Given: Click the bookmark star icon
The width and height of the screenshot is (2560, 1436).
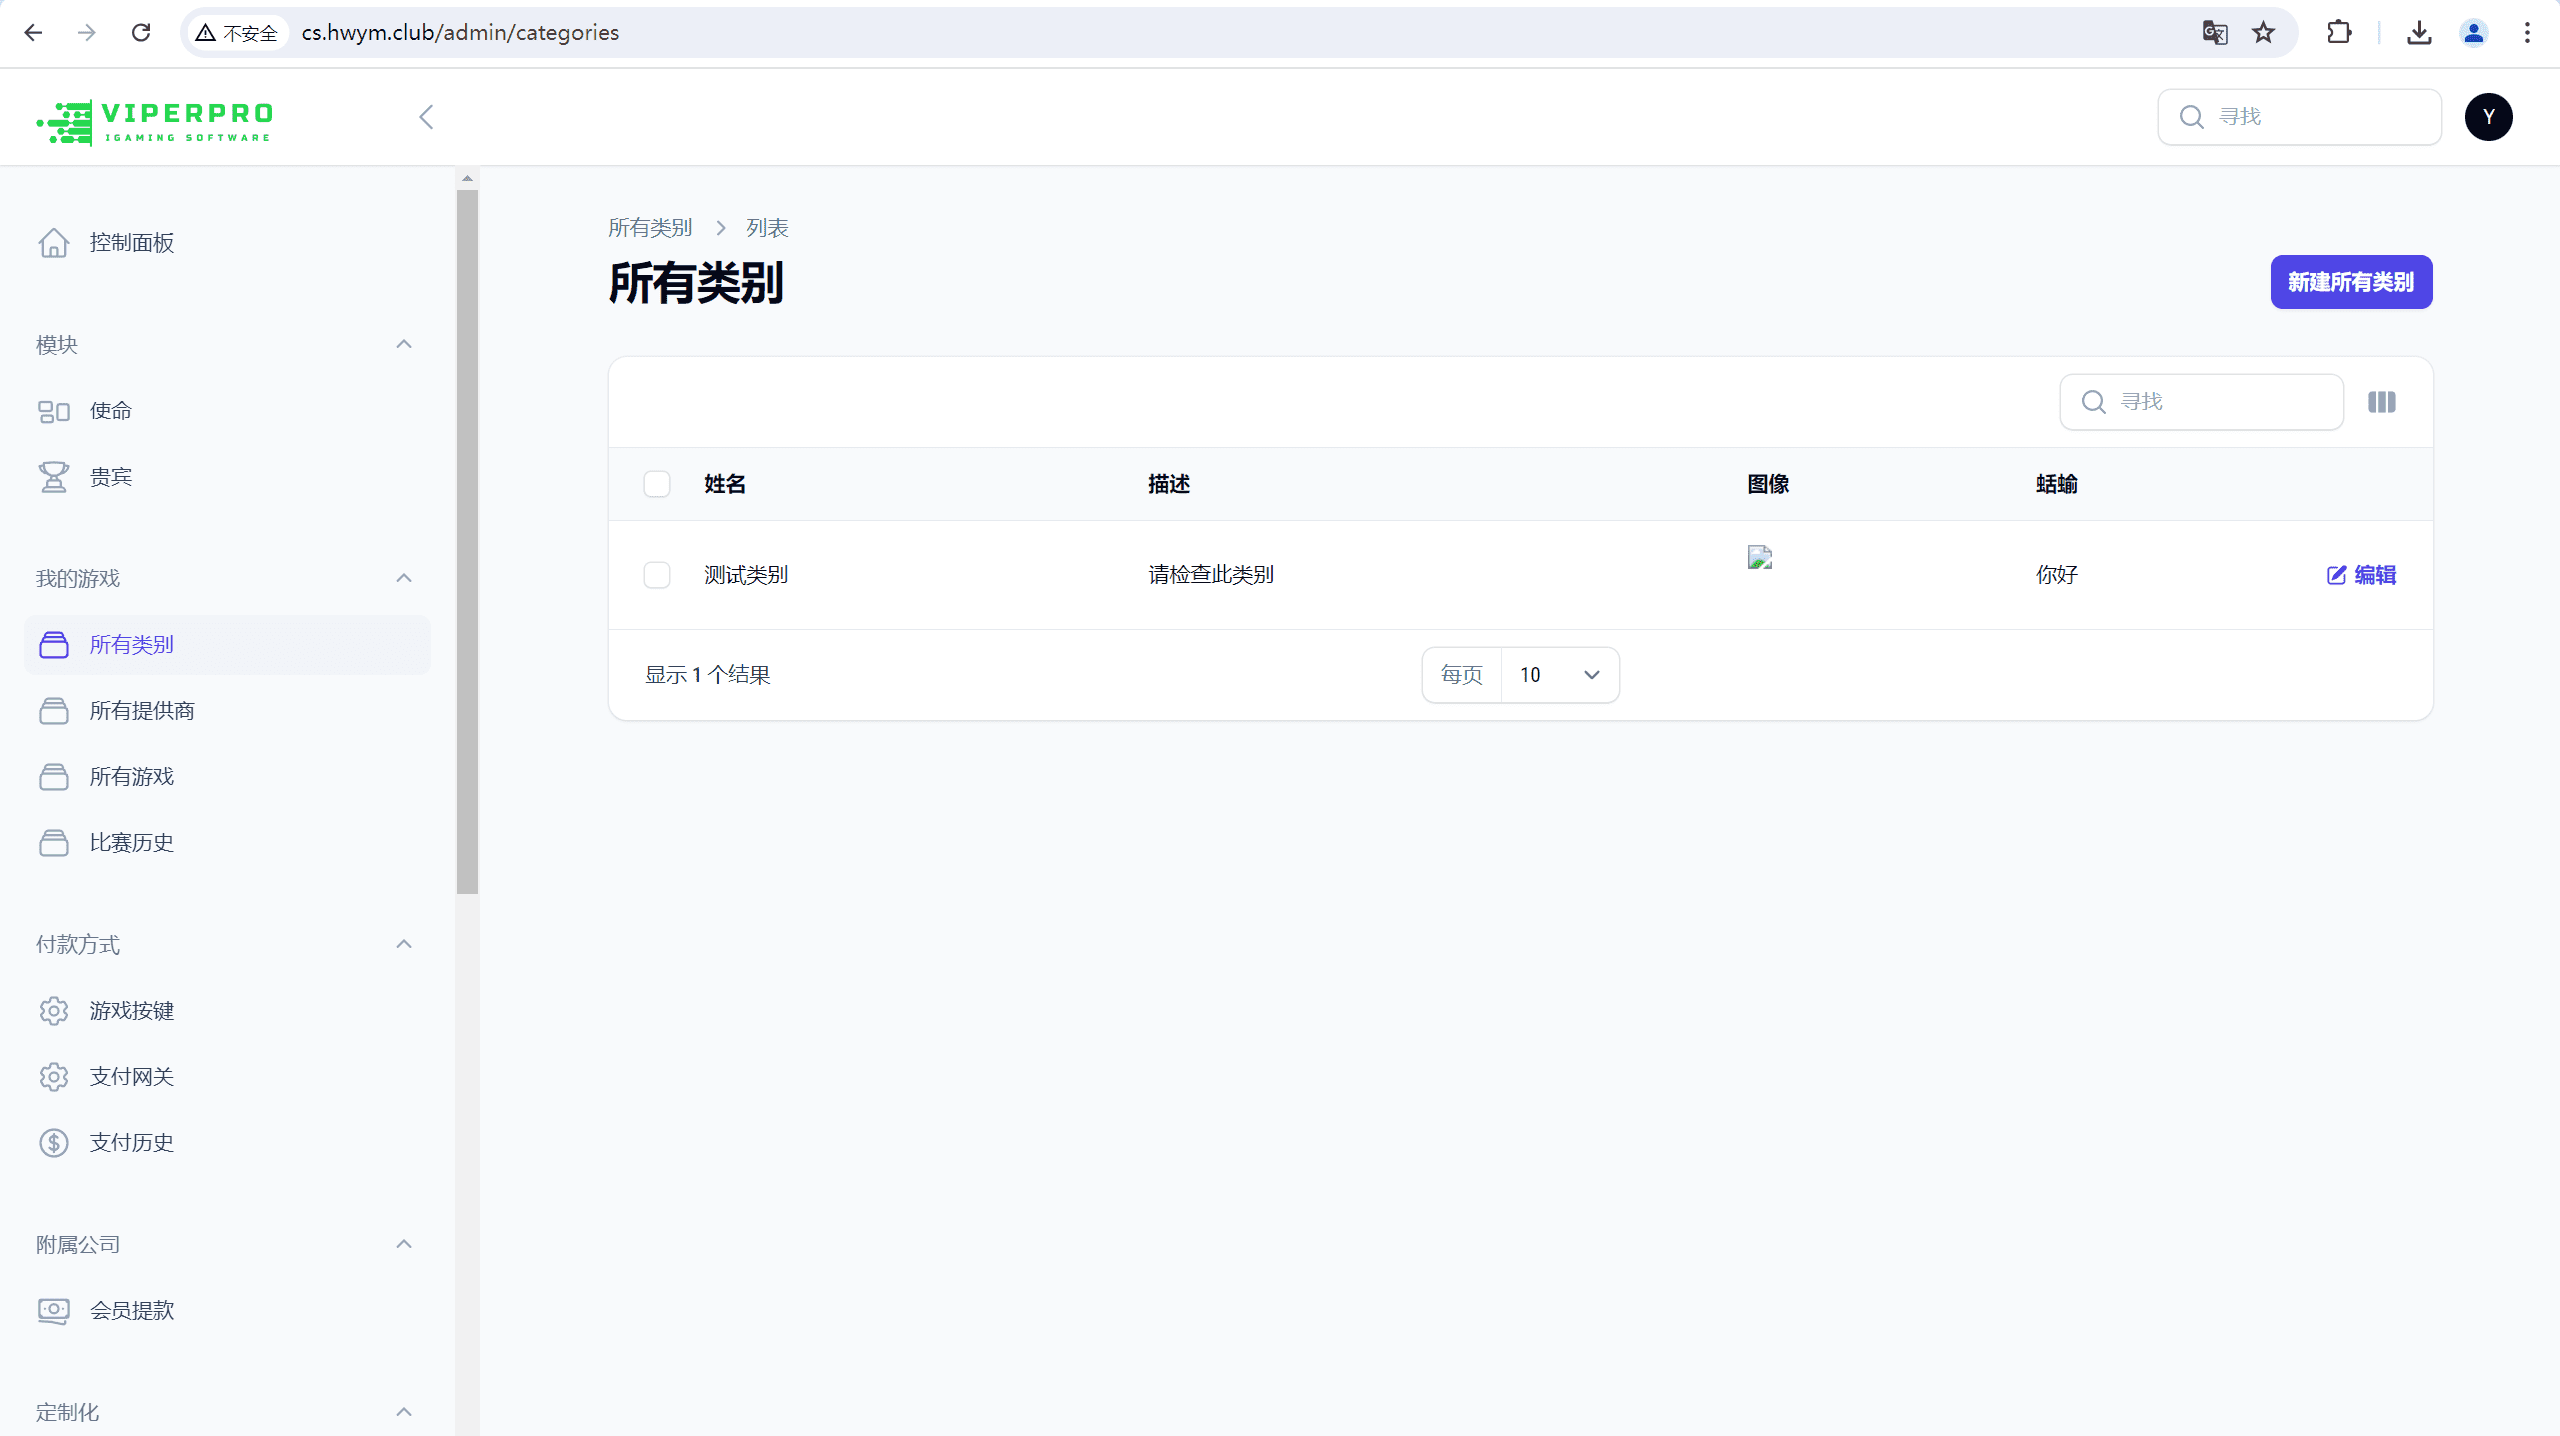Looking at the screenshot, I should click(x=2263, y=33).
